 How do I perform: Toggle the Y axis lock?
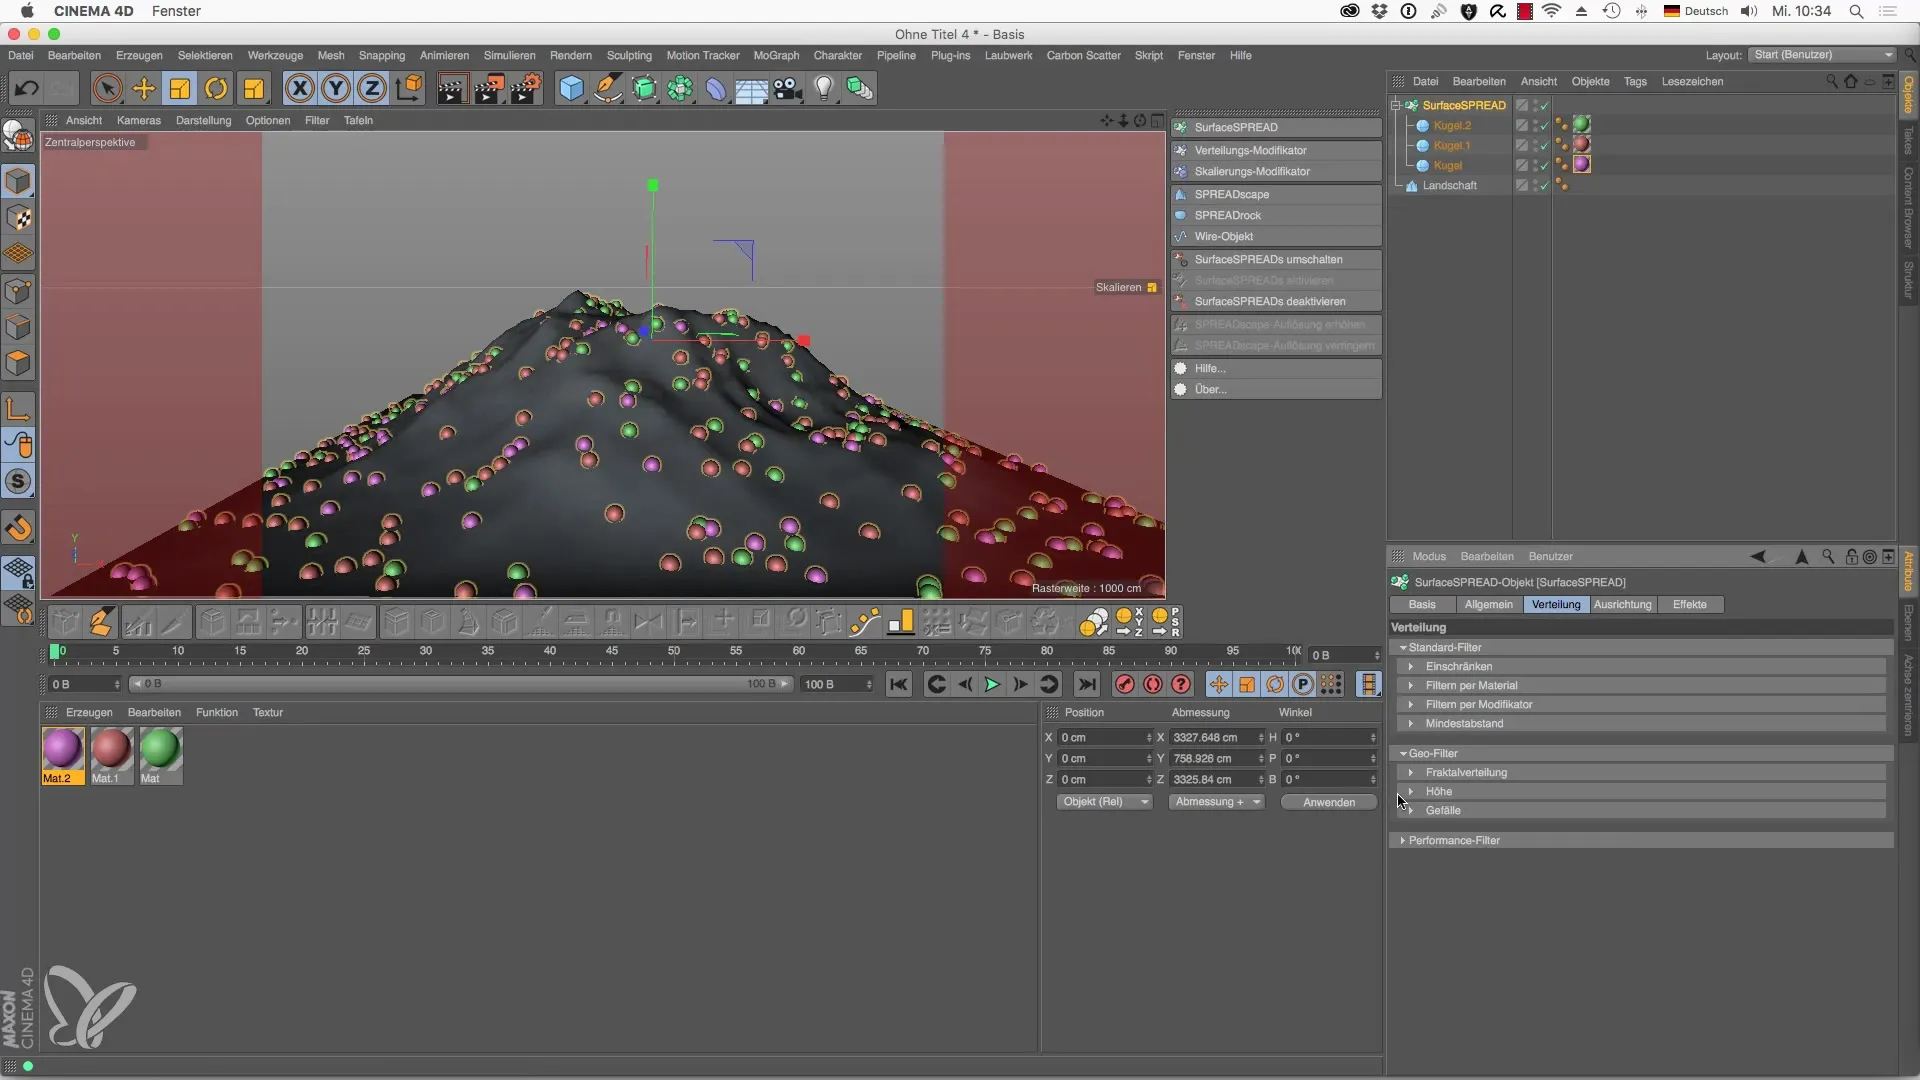(336, 89)
